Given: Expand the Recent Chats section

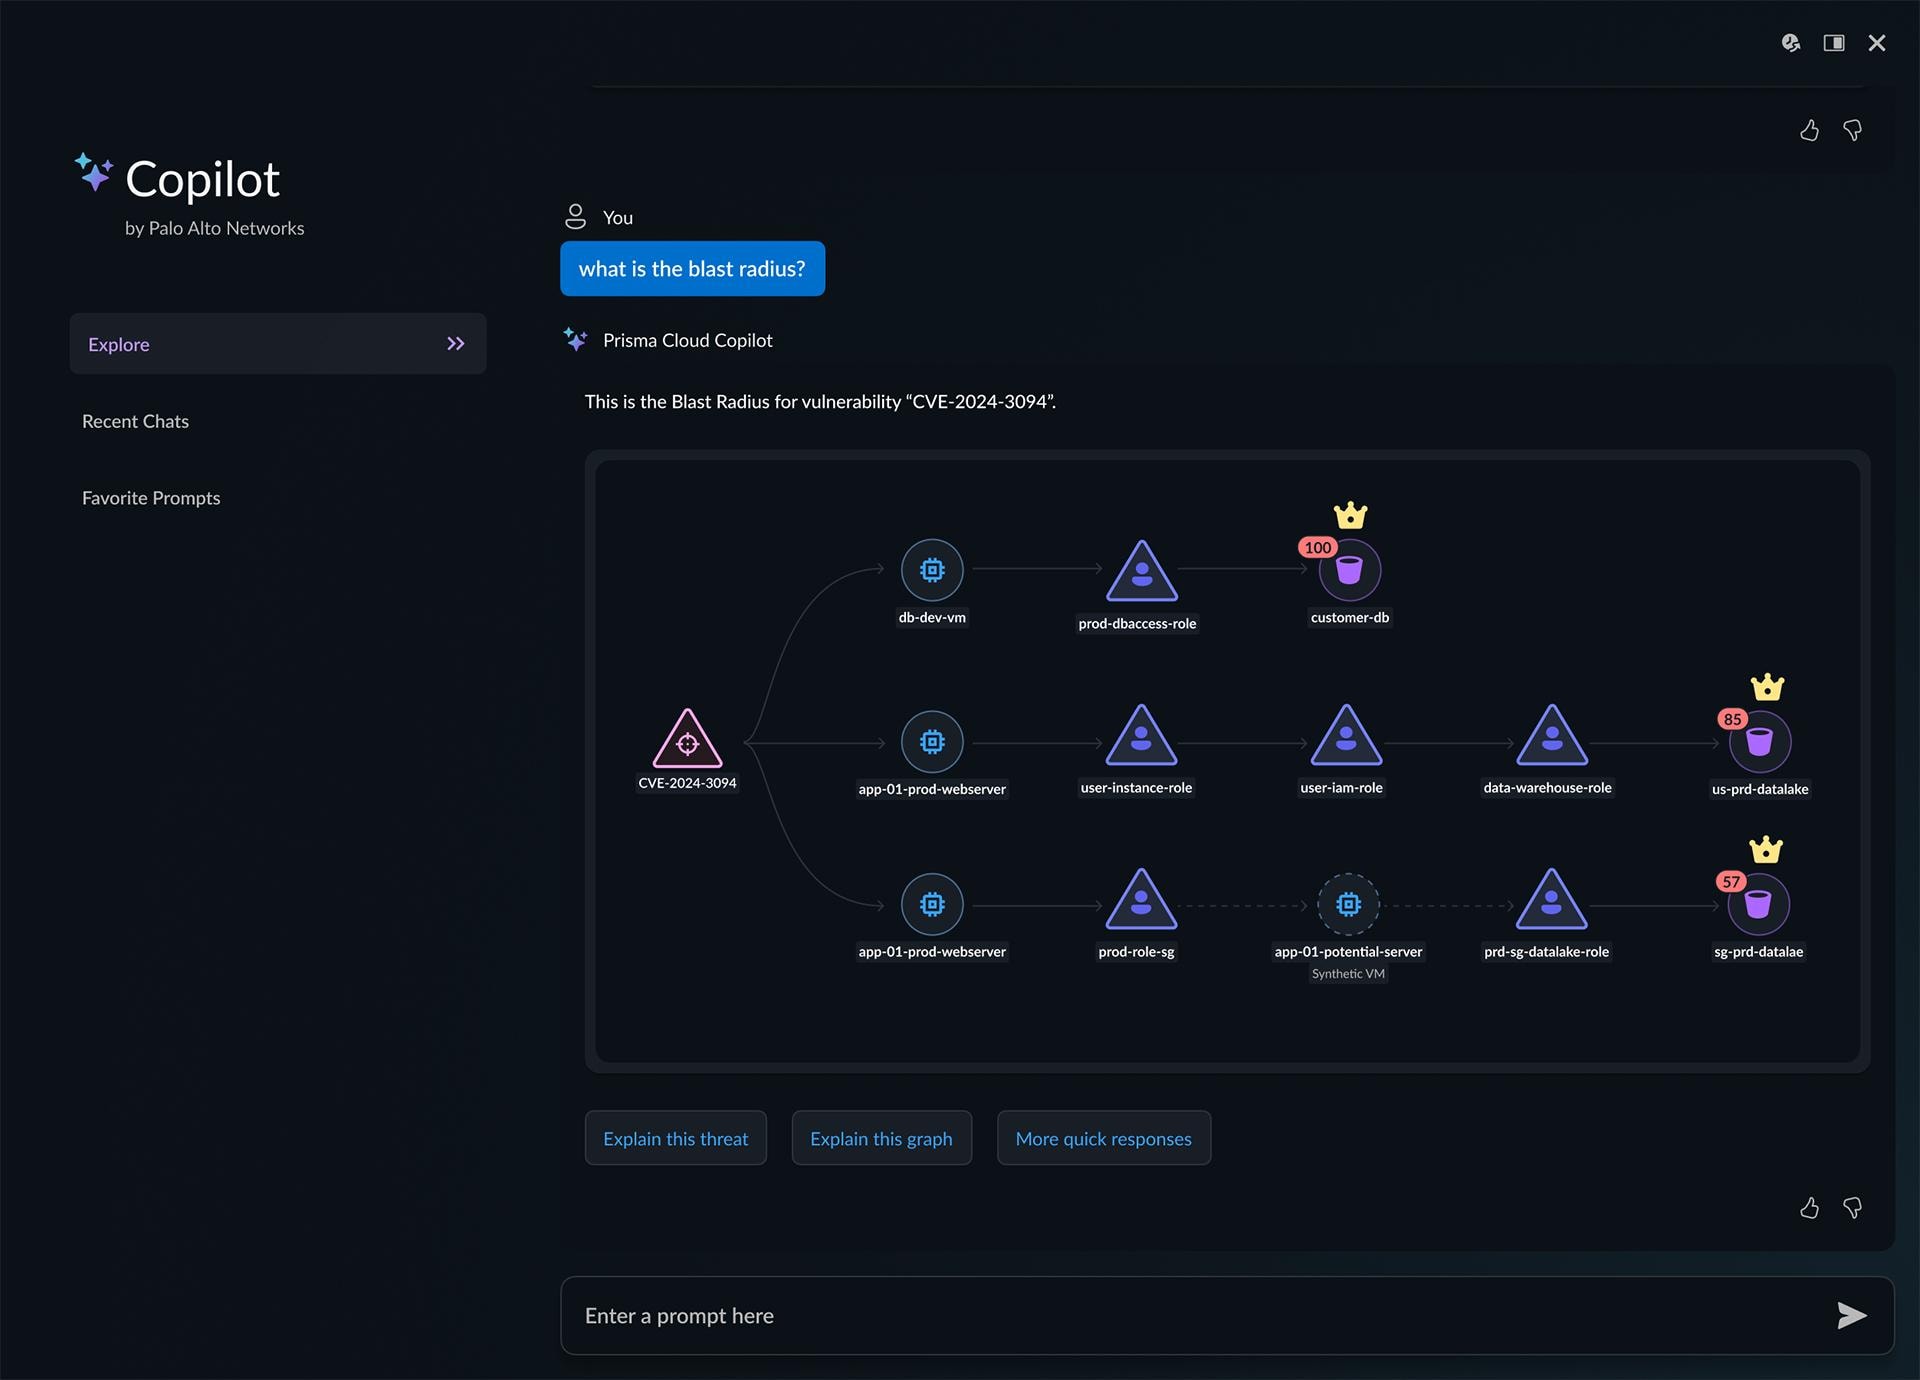Looking at the screenshot, I should (x=136, y=420).
